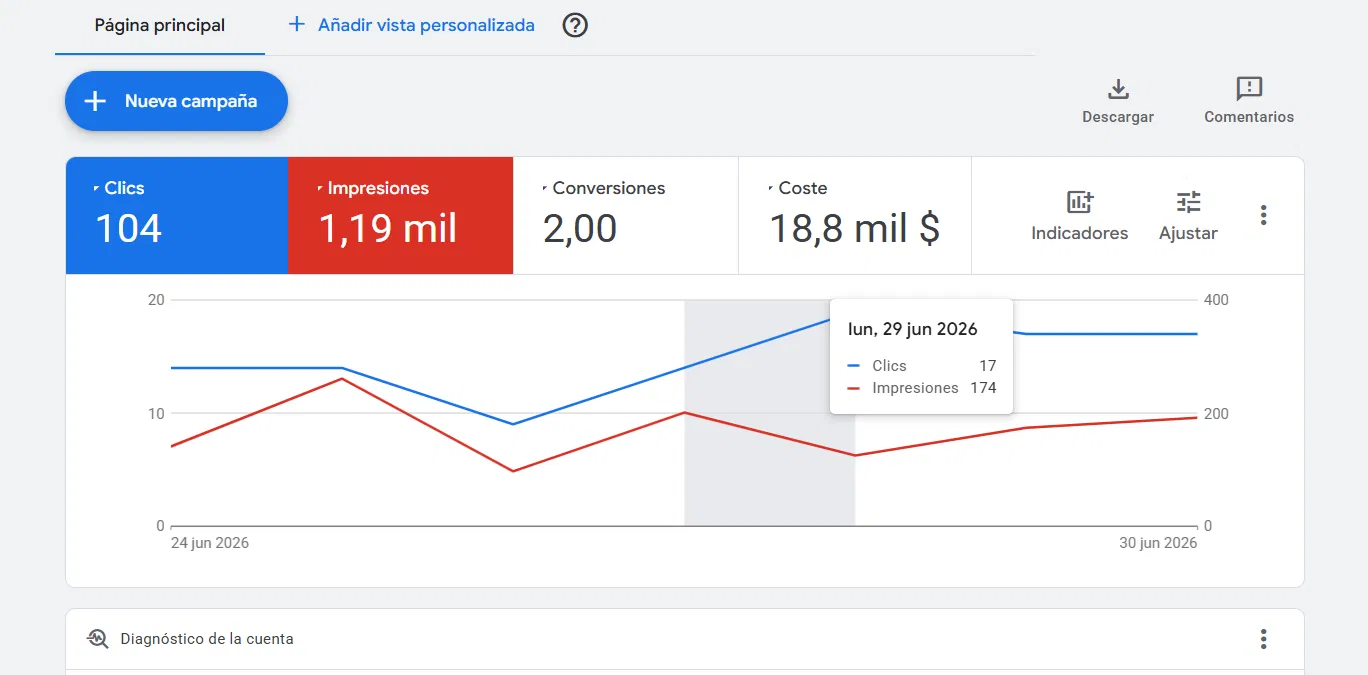Click the Diagnóstico de la cuenta heading
The image size is (1368, 675).
(207, 639)
